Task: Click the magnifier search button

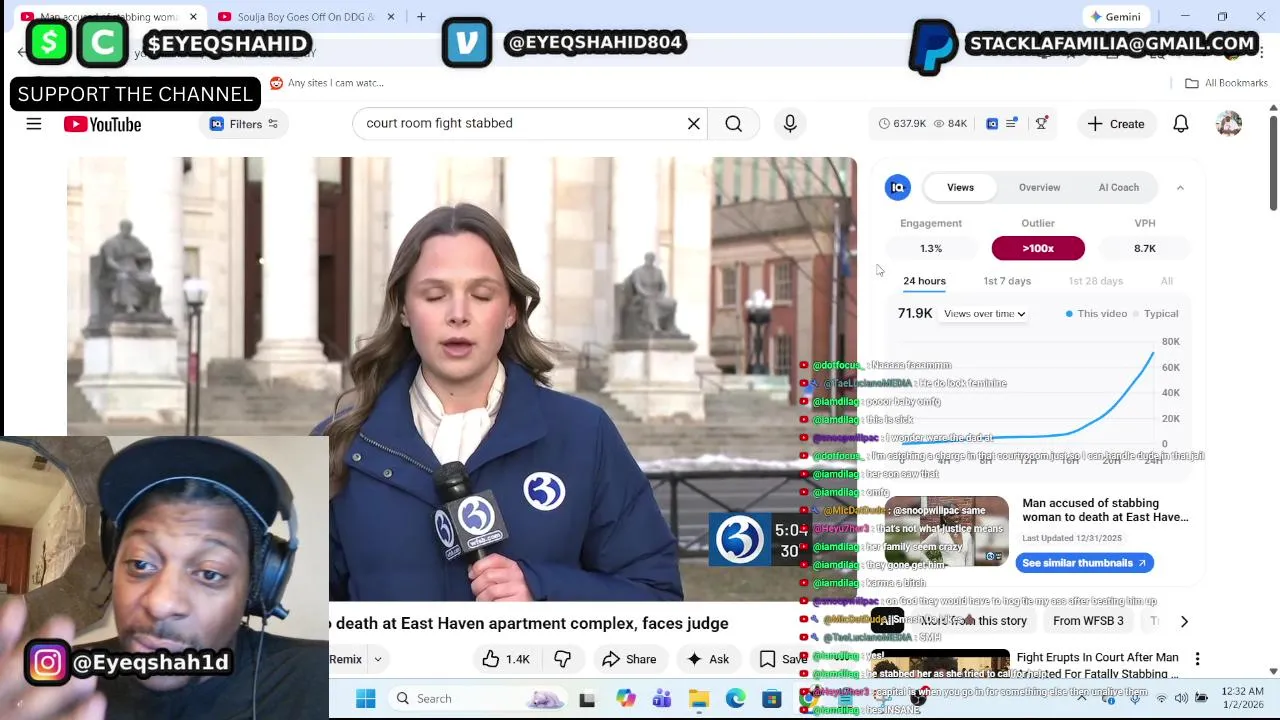Action: click(x=734, y=123)
